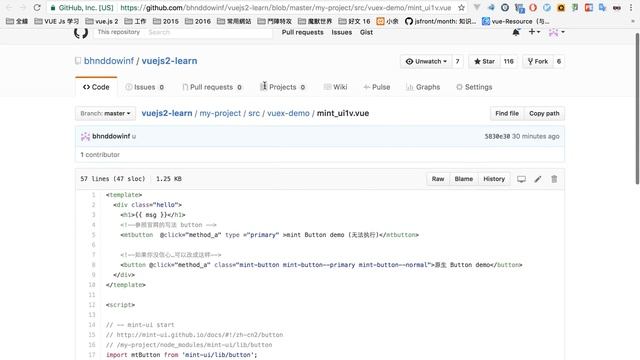The image size is (640, 360).
Task: Open the header Issues link
Action: click(x=342, y=32)
